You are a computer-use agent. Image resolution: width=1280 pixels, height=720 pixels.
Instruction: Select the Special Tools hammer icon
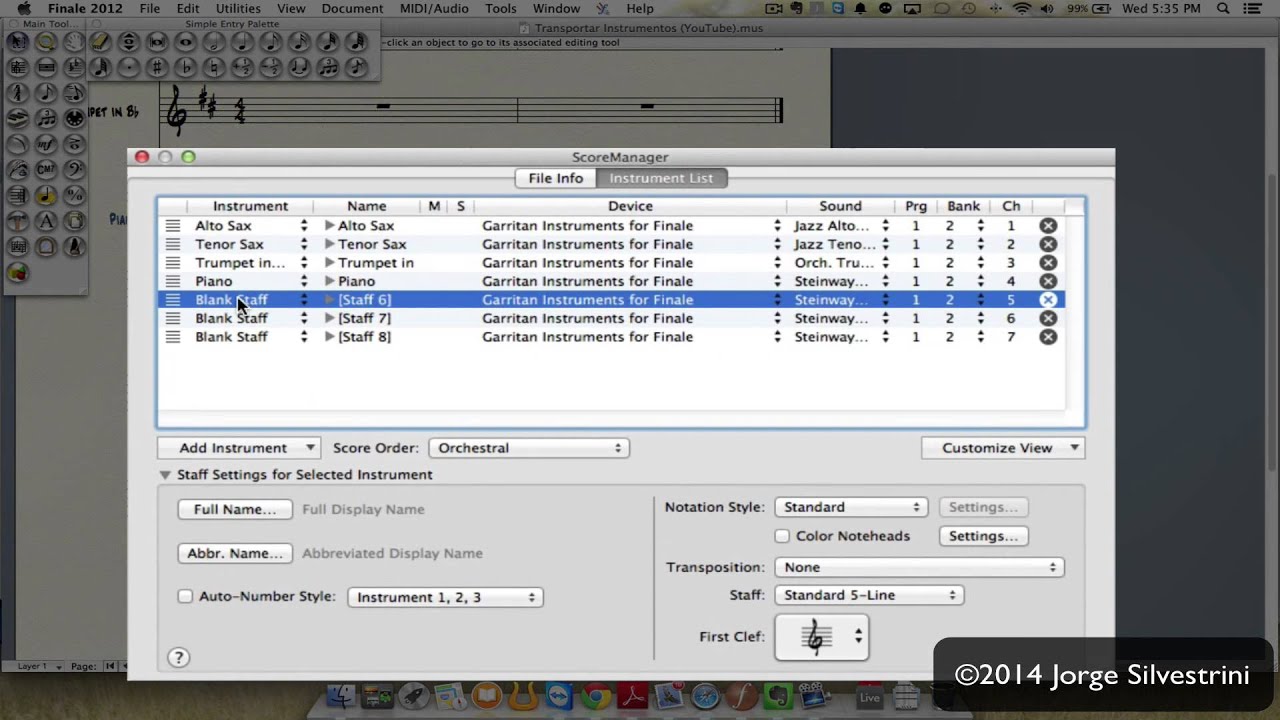pyautogui.click(x=18, y=221)
